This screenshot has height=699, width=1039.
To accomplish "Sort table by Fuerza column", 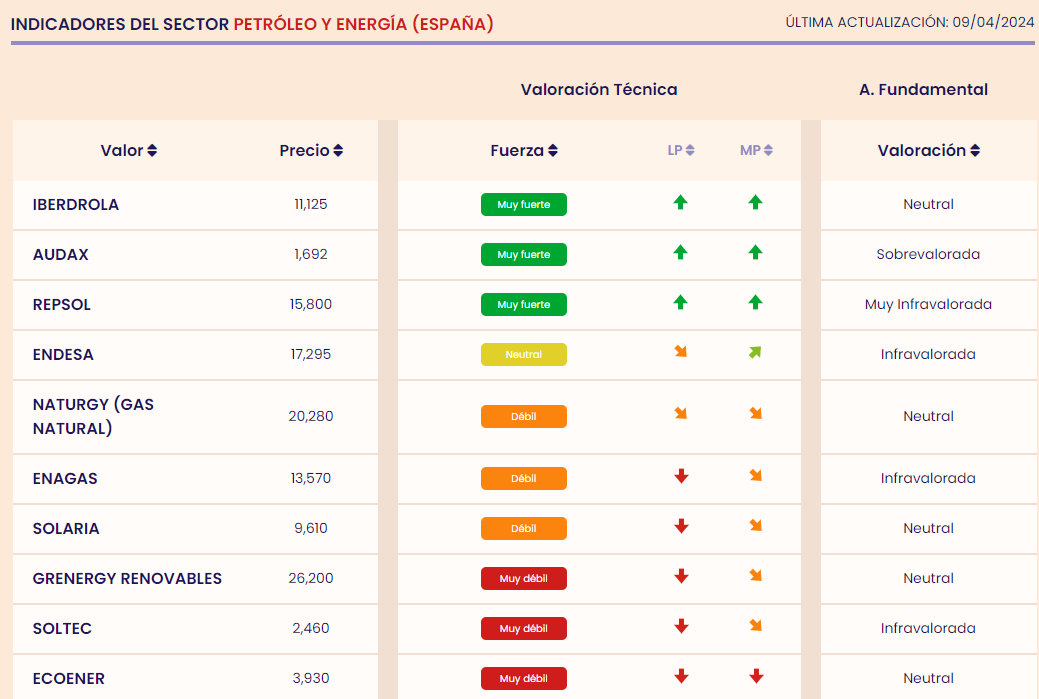I will click(524, 151).
